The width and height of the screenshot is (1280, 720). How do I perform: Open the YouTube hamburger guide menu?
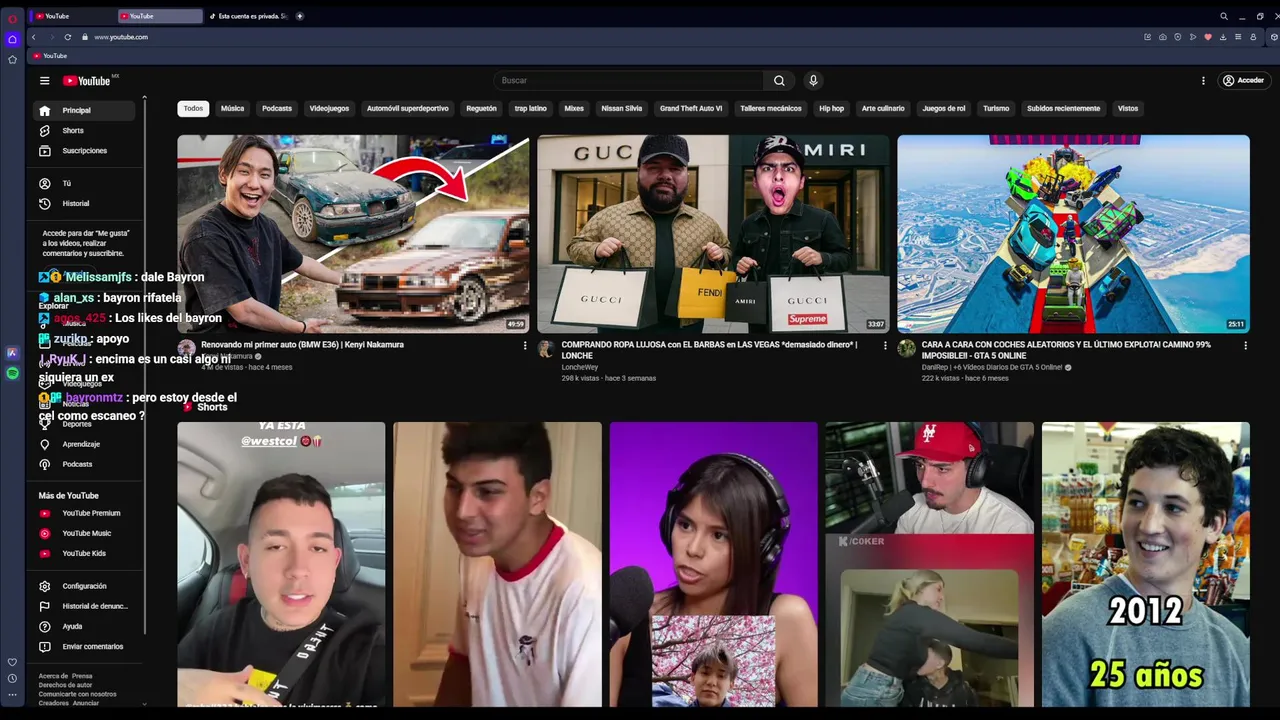[x=44, y=81]
